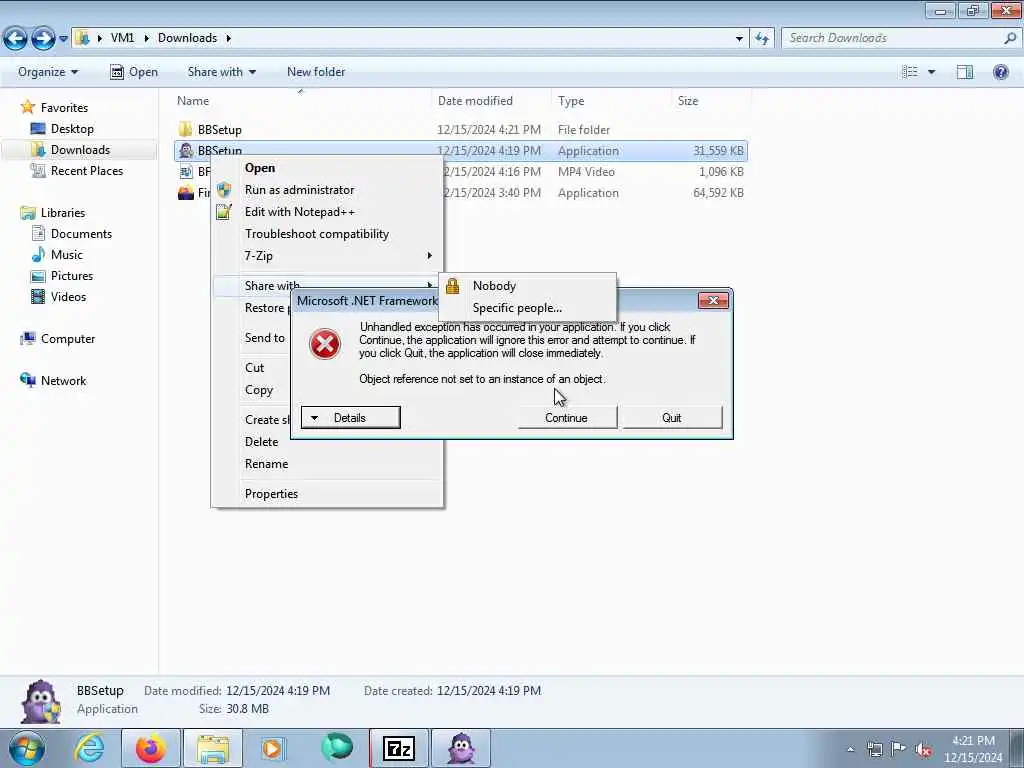Launch Firefox from the taskbar
The height and width of the screenshot is (768, 1024).
[150, 748]
